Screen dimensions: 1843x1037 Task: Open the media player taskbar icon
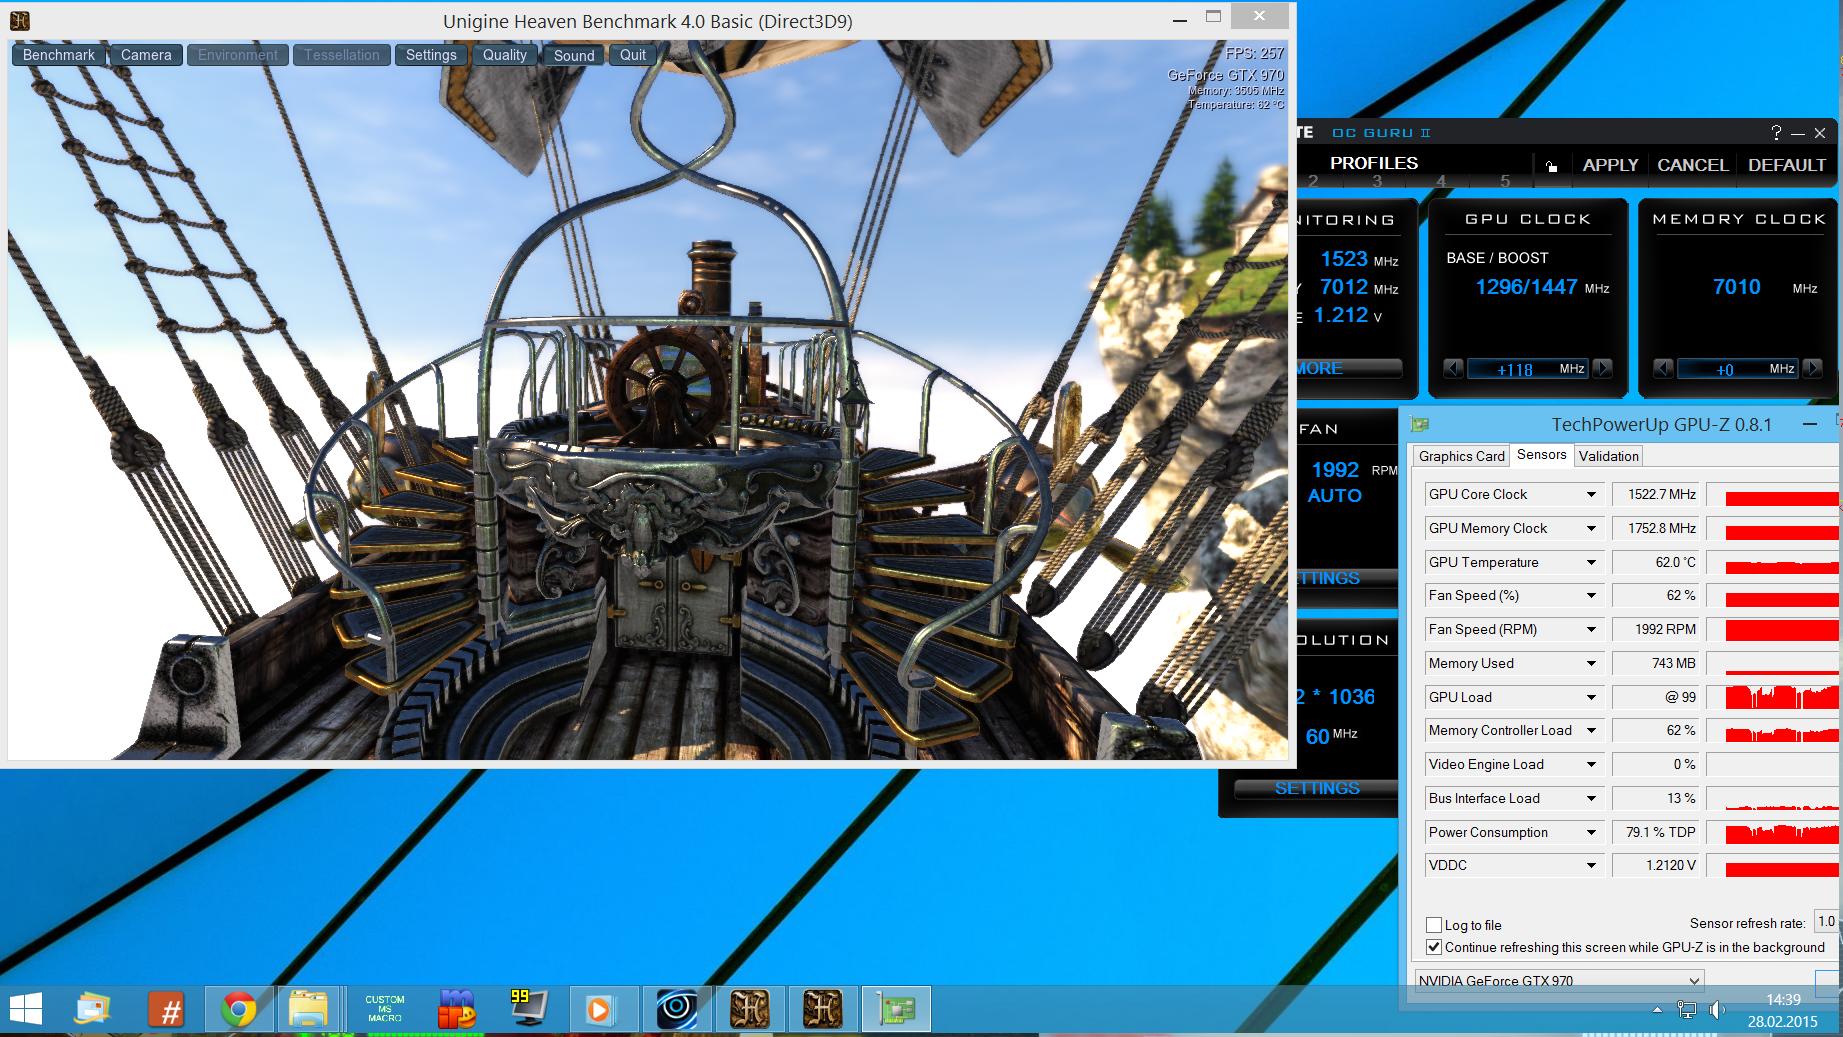pos(600,1010)
